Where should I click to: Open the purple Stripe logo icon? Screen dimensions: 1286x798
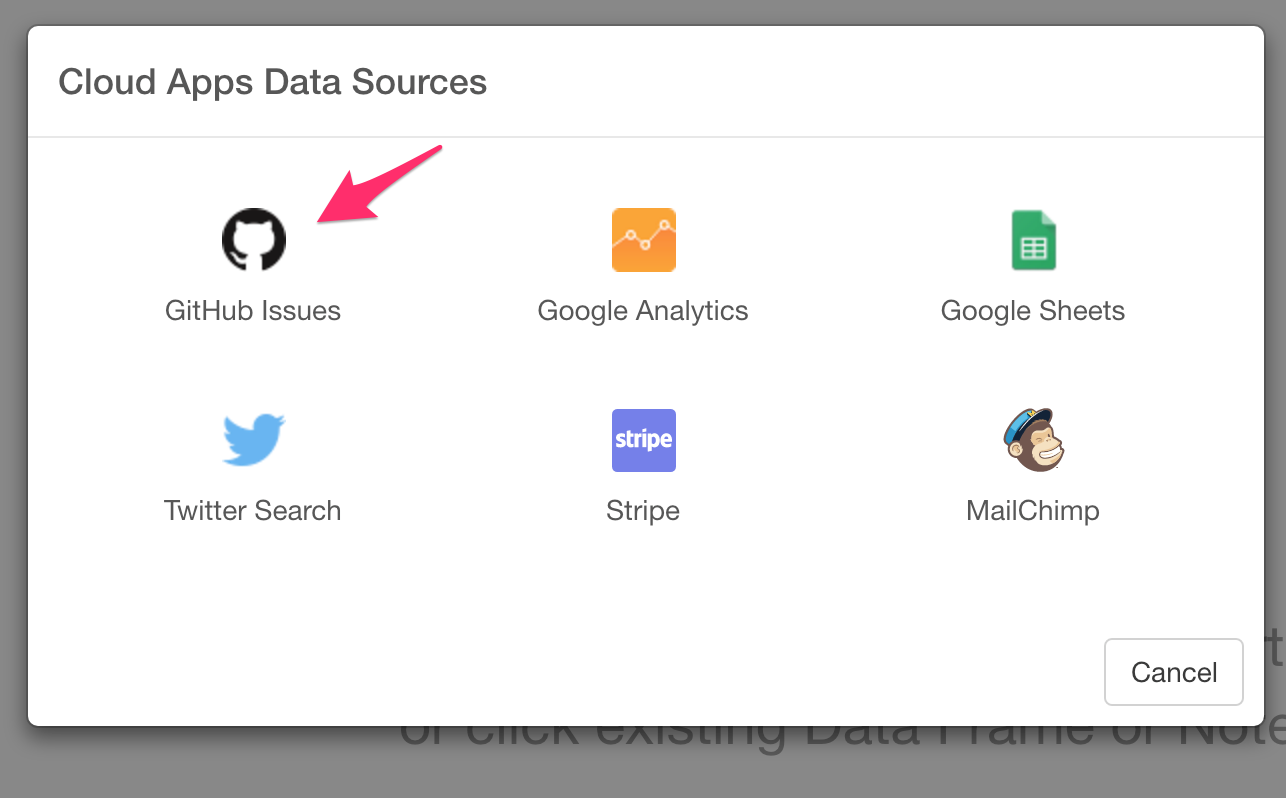tap(643, 440)
